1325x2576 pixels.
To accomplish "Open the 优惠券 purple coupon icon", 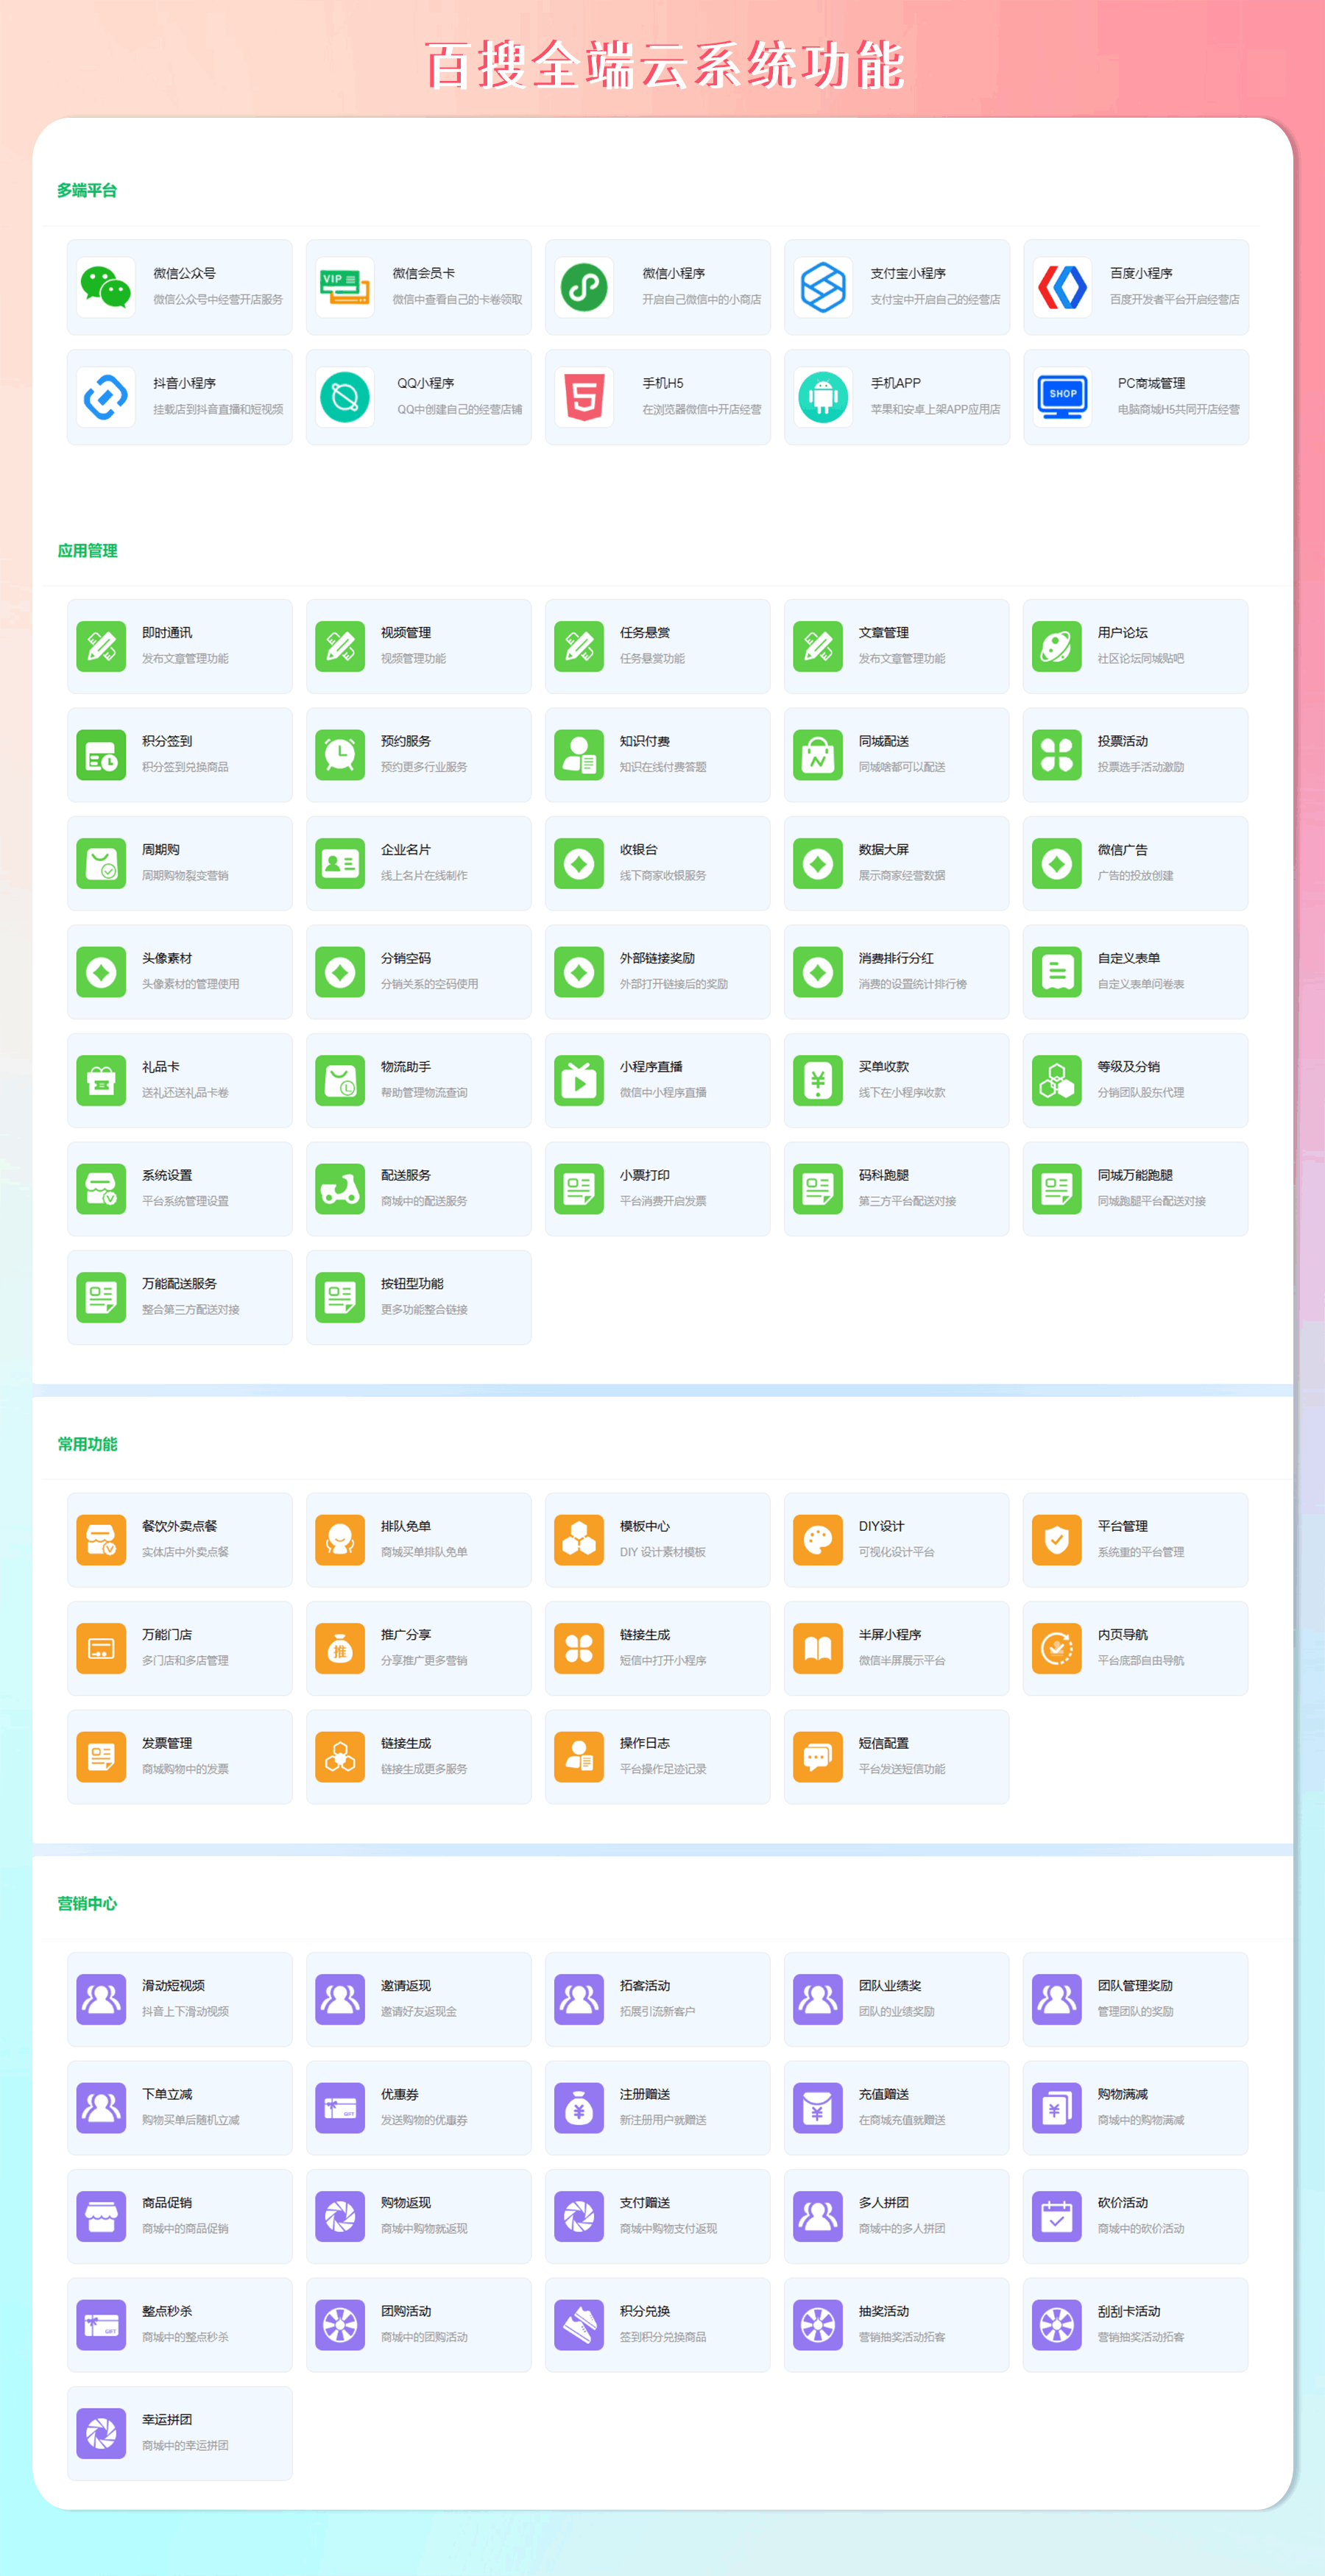I will pyautogui.click(x=340, y=2108).
